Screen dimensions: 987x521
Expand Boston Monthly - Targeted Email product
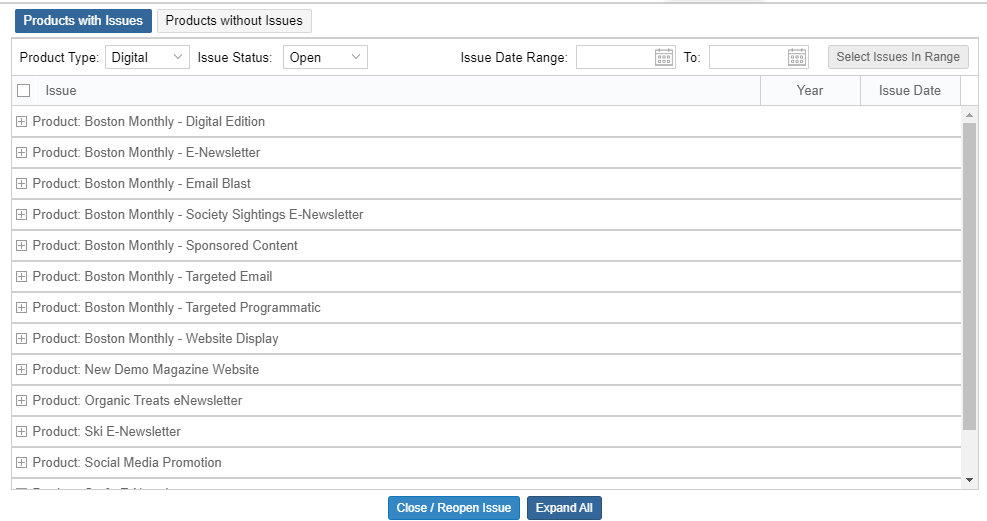tap(21, 276)
